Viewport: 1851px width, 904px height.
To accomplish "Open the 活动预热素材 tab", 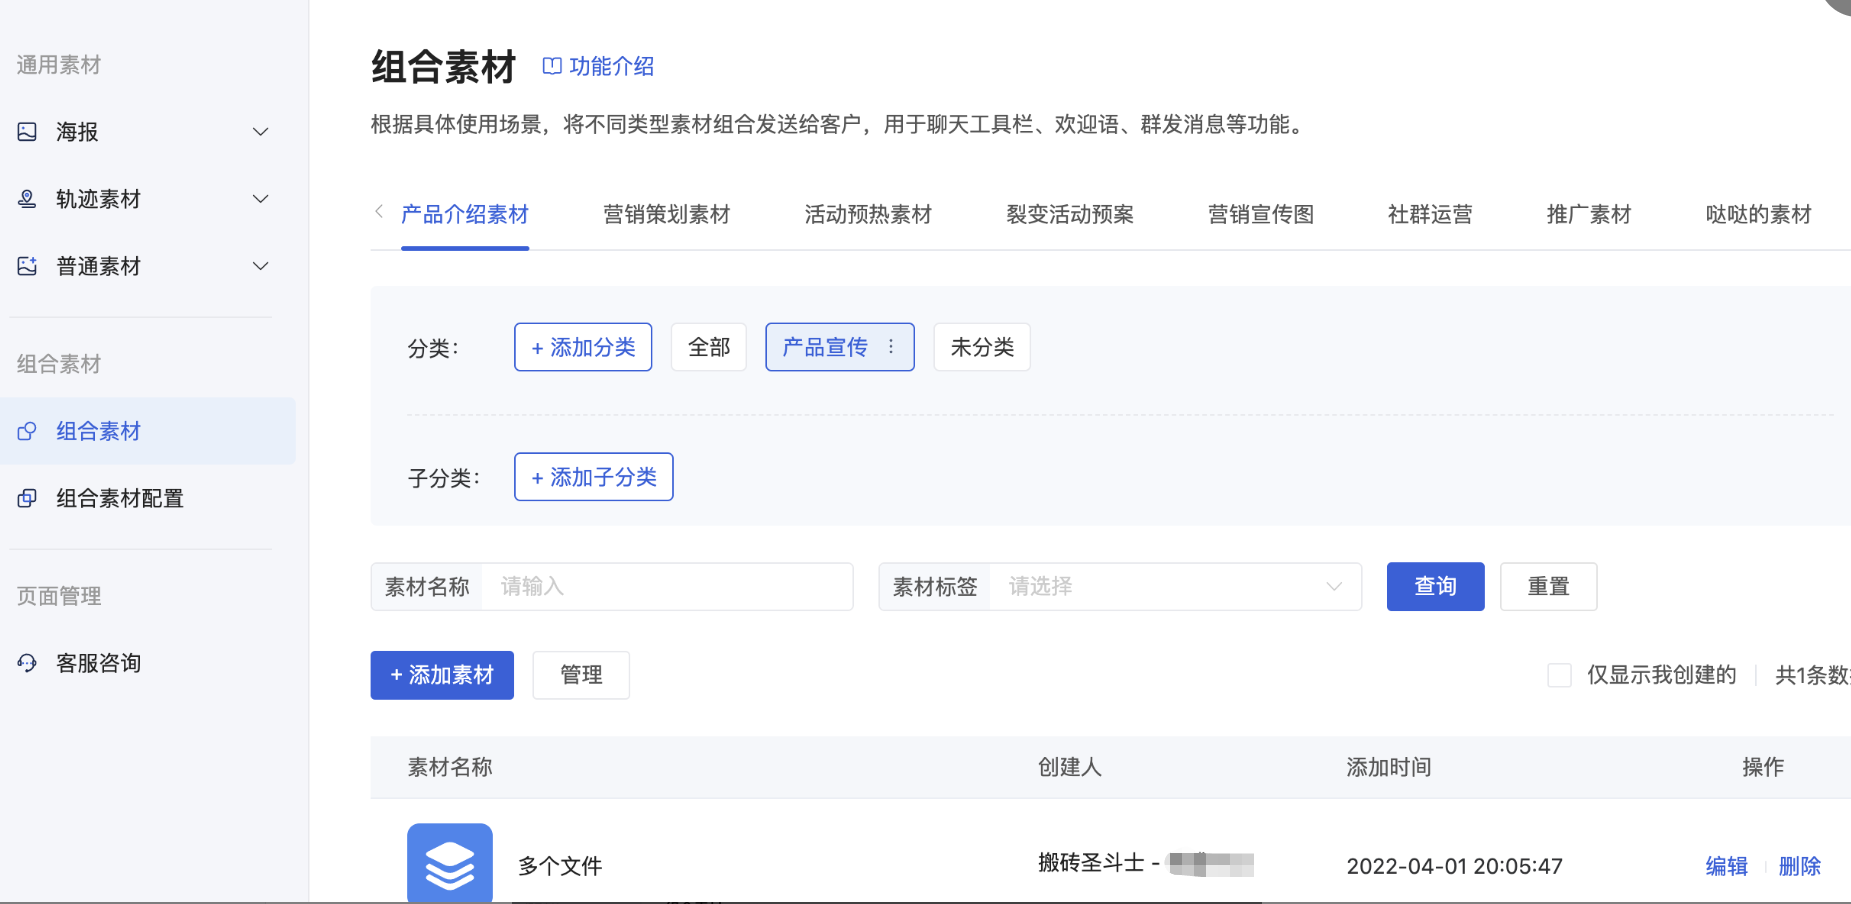I will click(x=868, y=214).
